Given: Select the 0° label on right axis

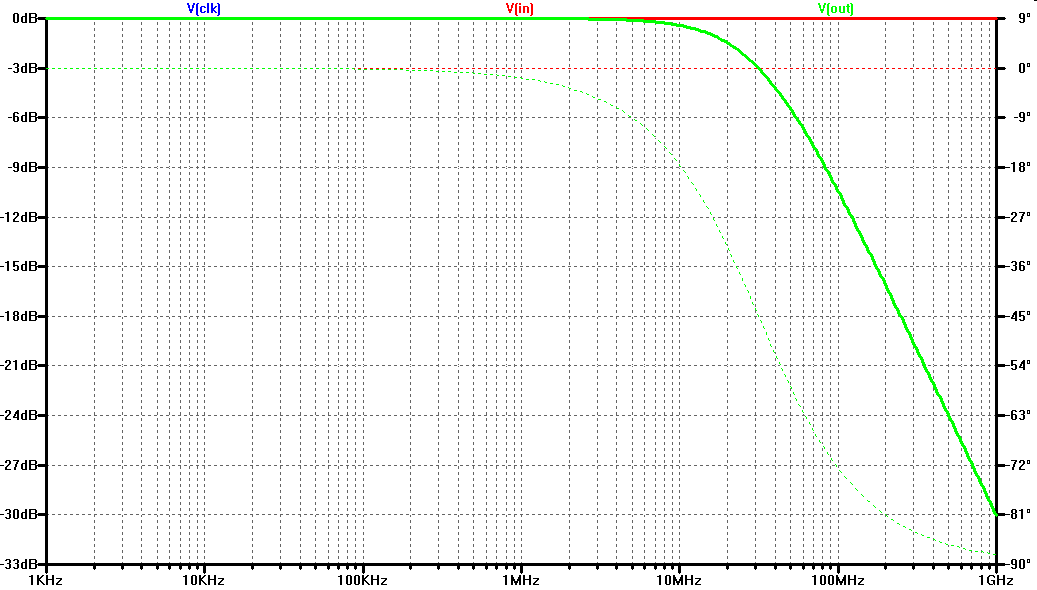Looking at the screenshot, I should (1024, 69).
